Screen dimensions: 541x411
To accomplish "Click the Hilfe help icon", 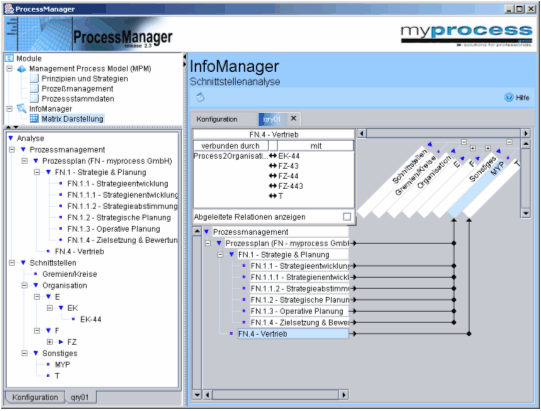I will tap(509, 98).
